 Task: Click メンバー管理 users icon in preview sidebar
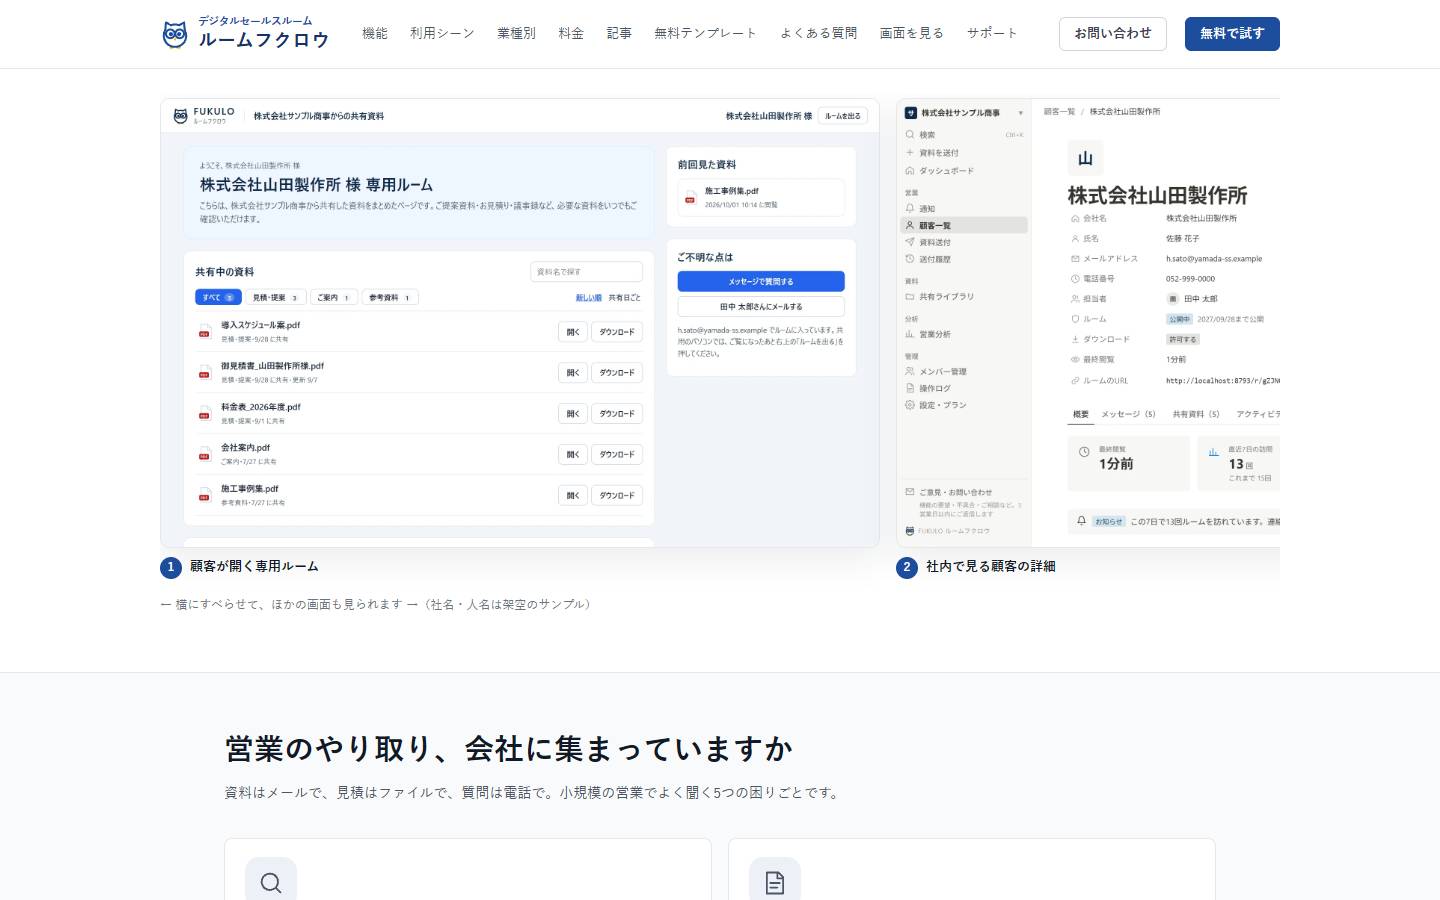(x=910, y=371)
